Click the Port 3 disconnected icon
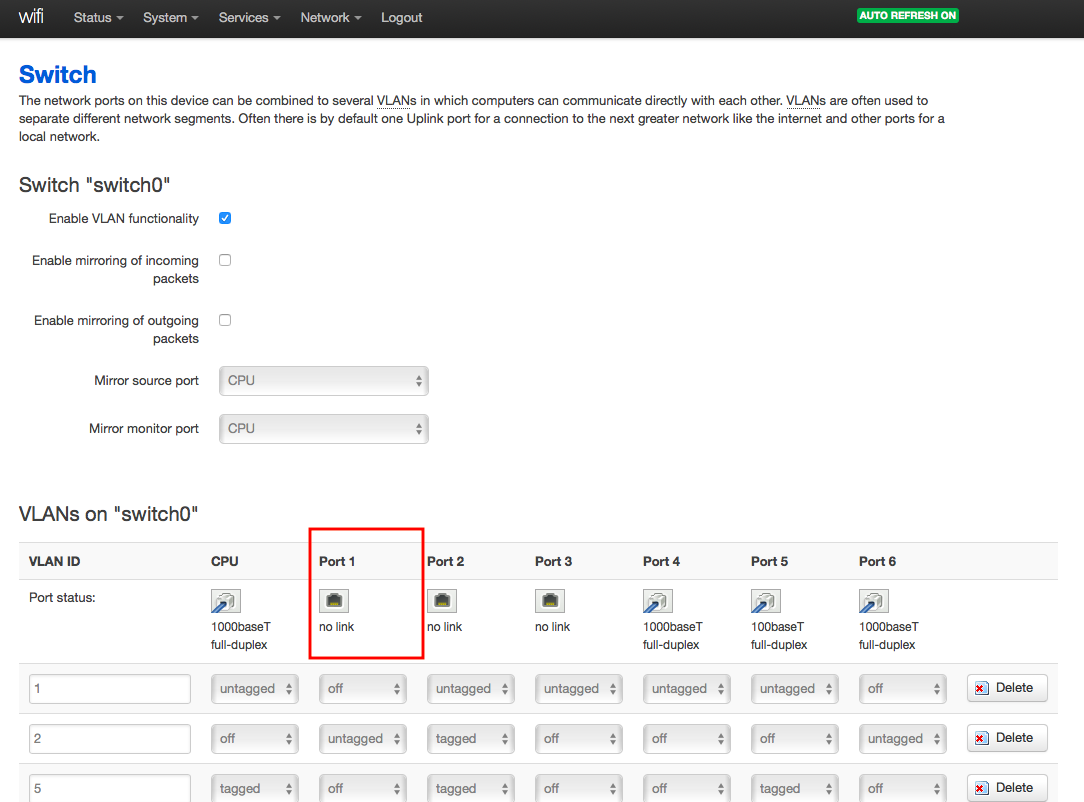This screenshot has width=1084, height=802. (x=549, y=601)
